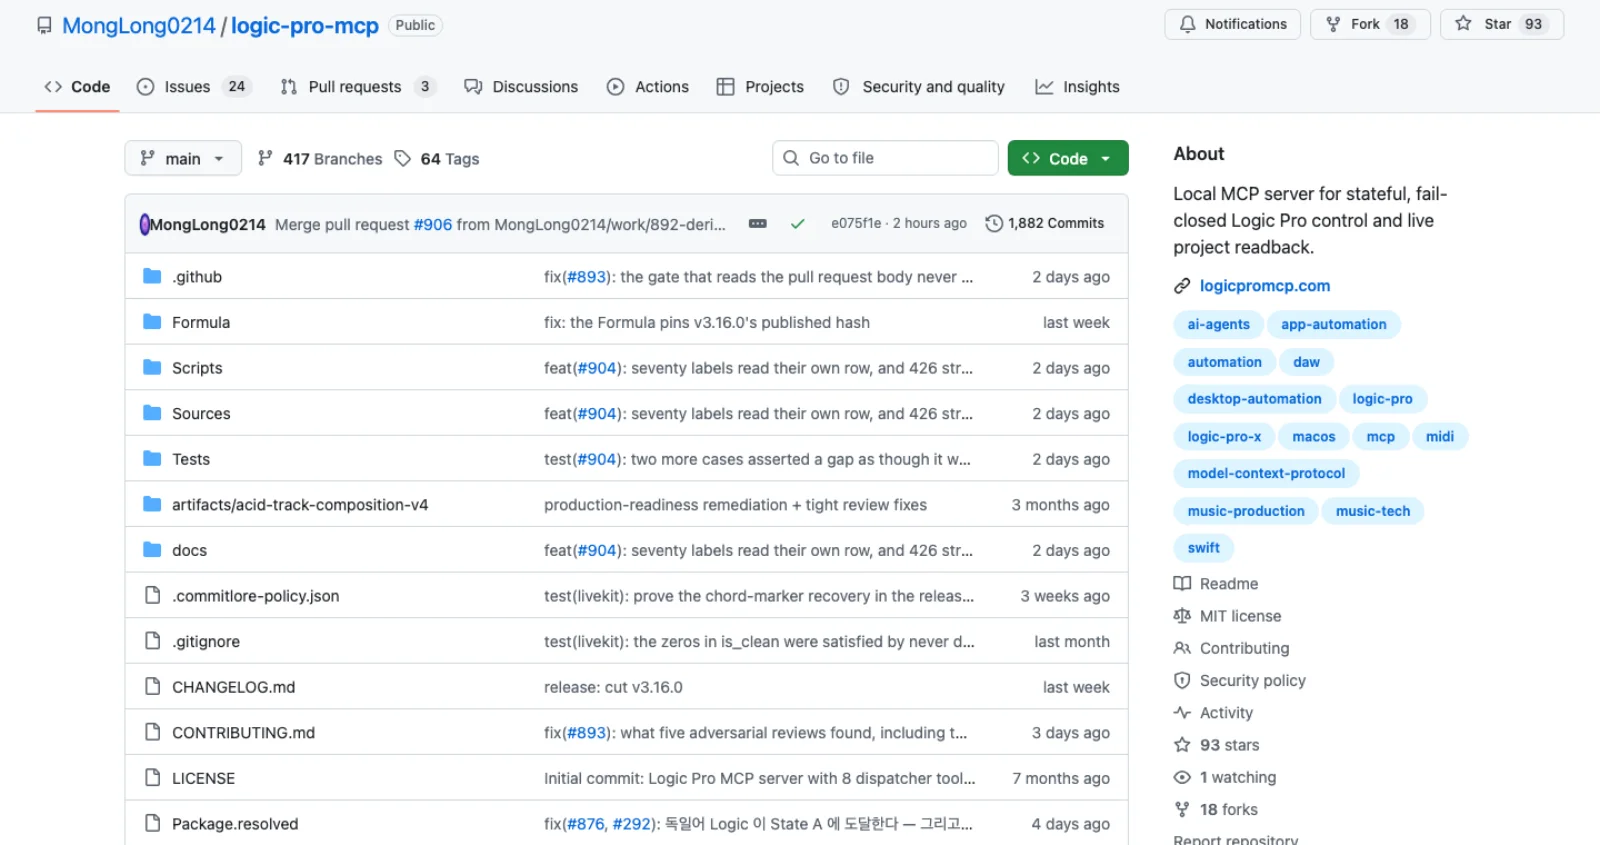Screen dimensions: 1600x845
Task: Open the .commitlore-policy.json file
Action: [x=256, y=596]
